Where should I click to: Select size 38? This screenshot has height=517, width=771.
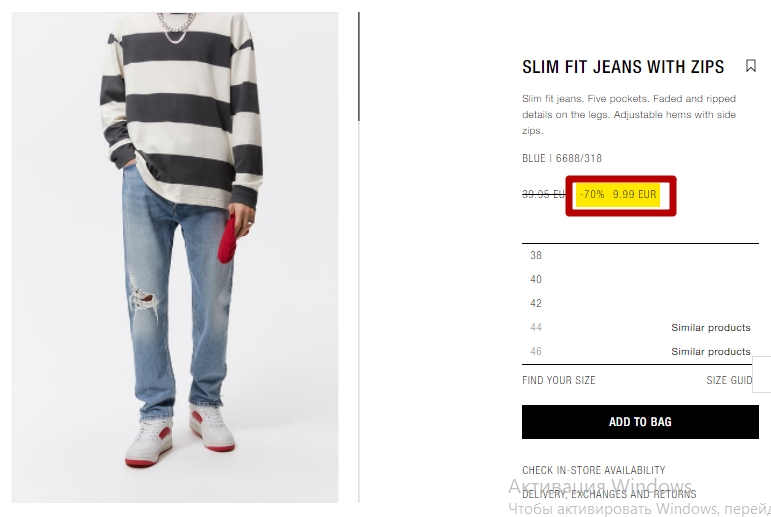tap(640, 255)
